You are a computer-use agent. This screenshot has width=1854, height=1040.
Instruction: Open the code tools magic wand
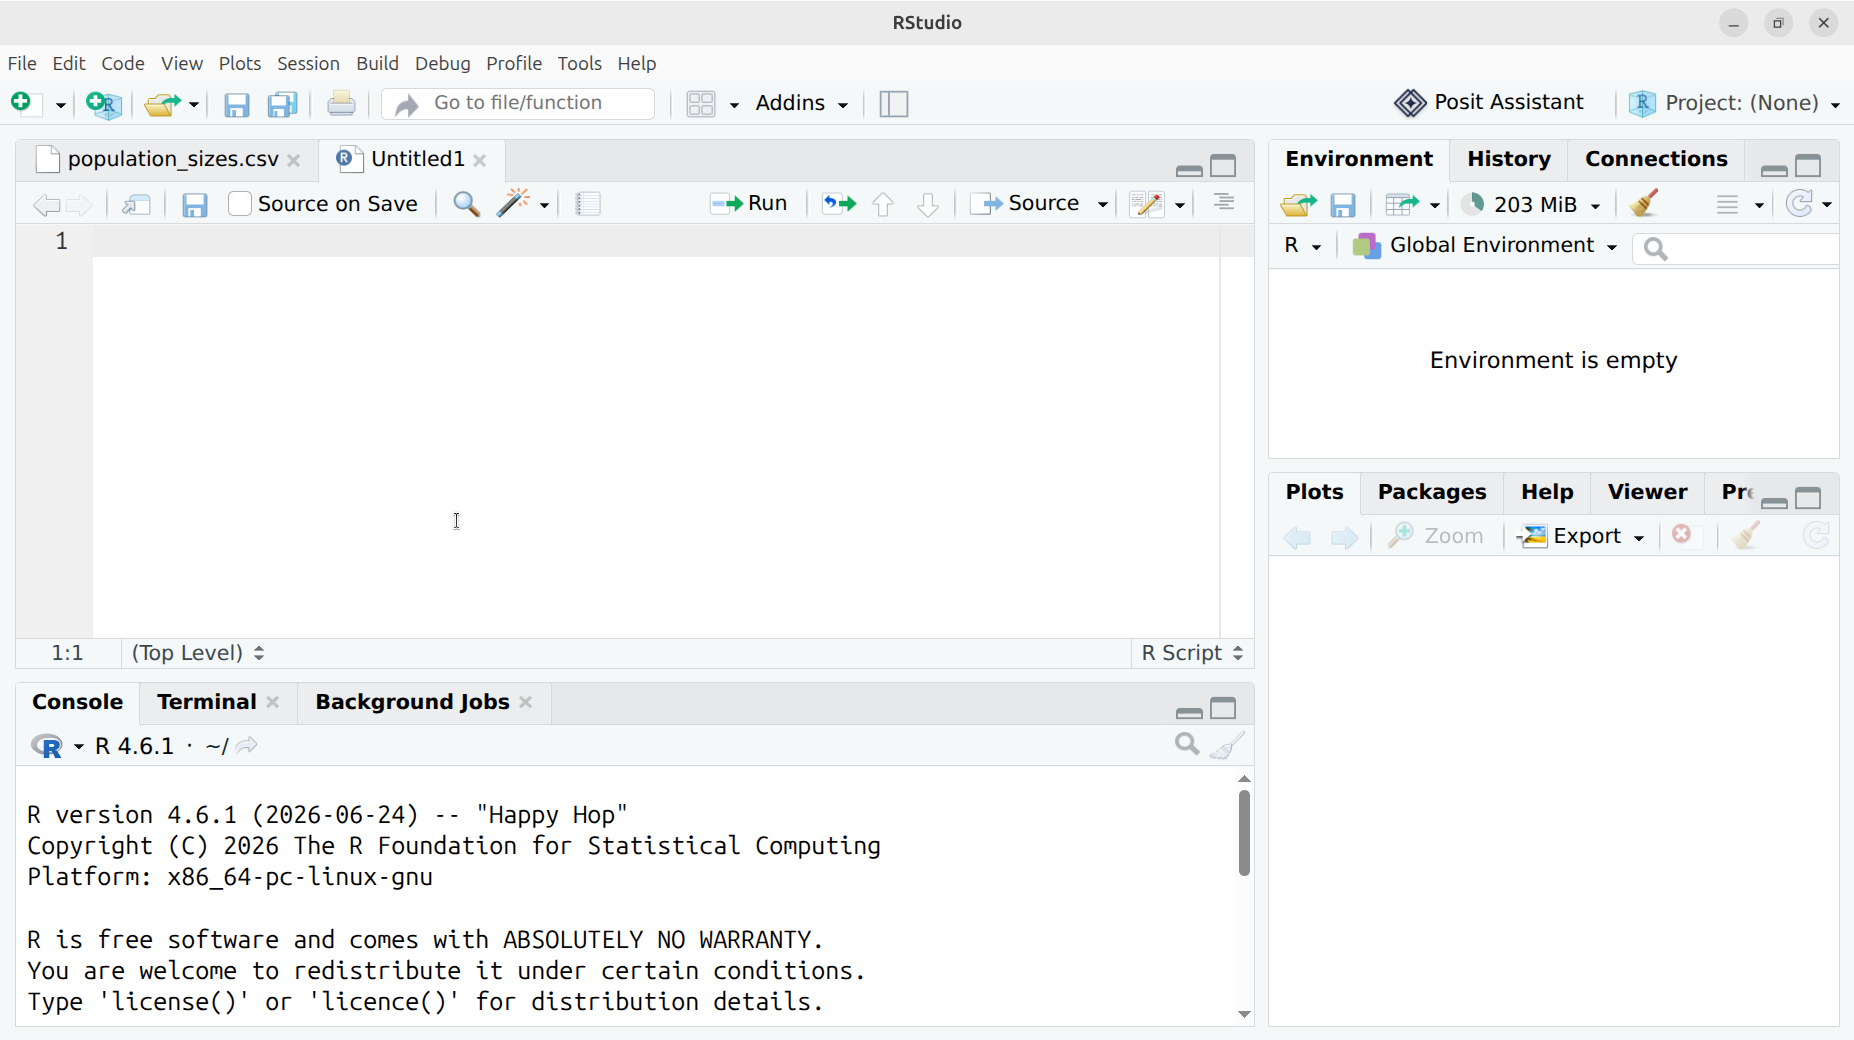click(x=514, y=203)
